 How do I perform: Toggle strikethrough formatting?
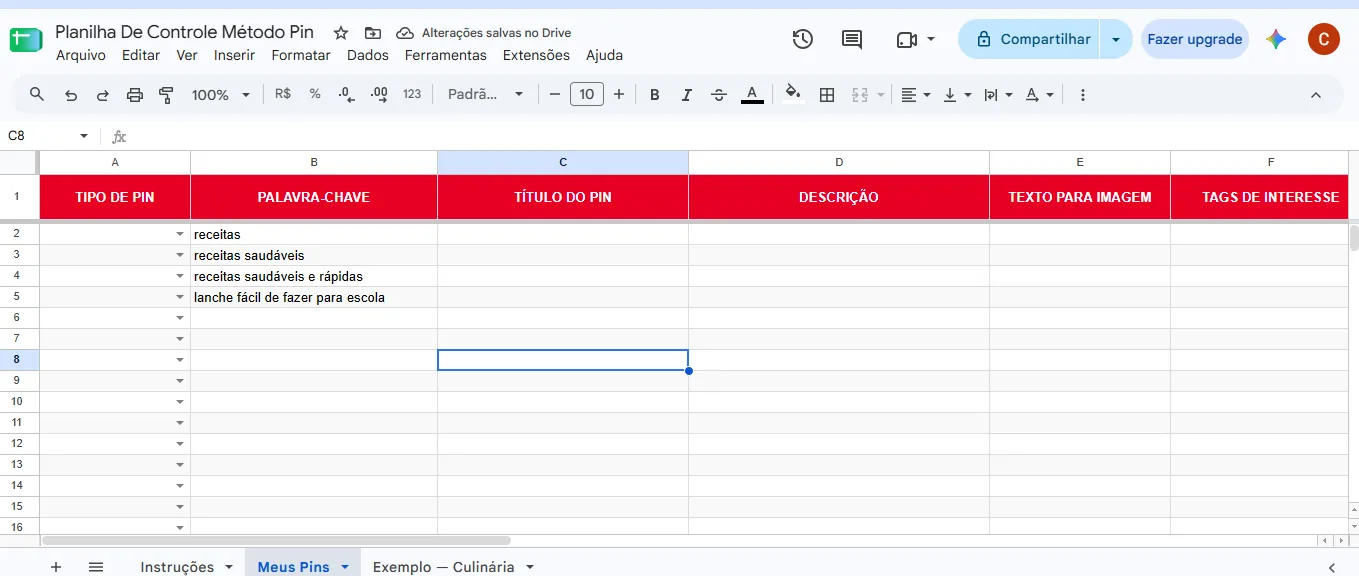[719, 94]
